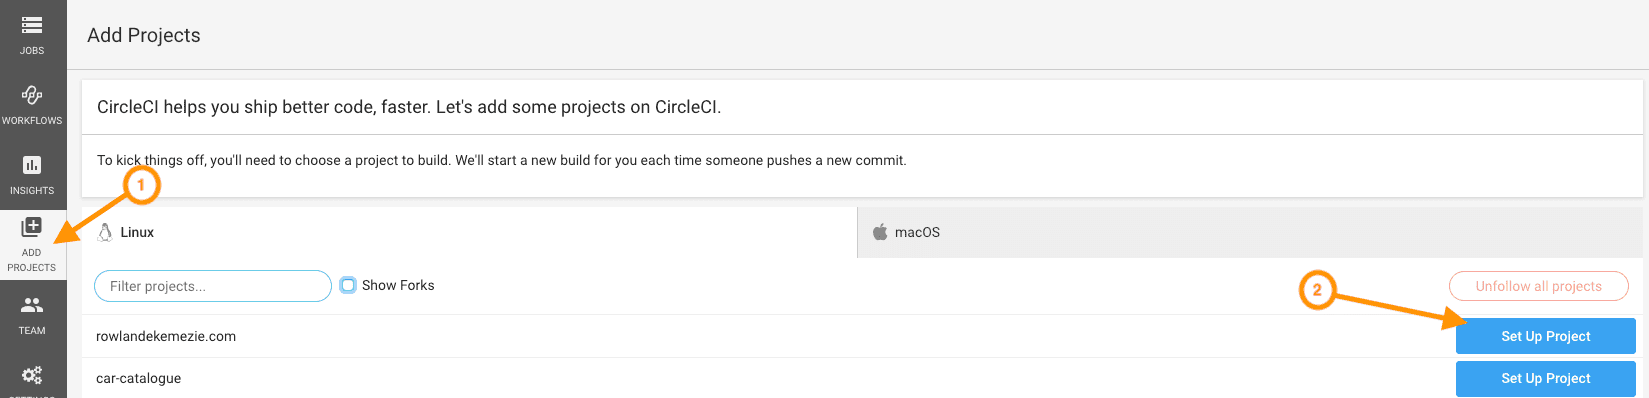
Task: Switch to the macOS tab
Action: tap(1250, 232)
